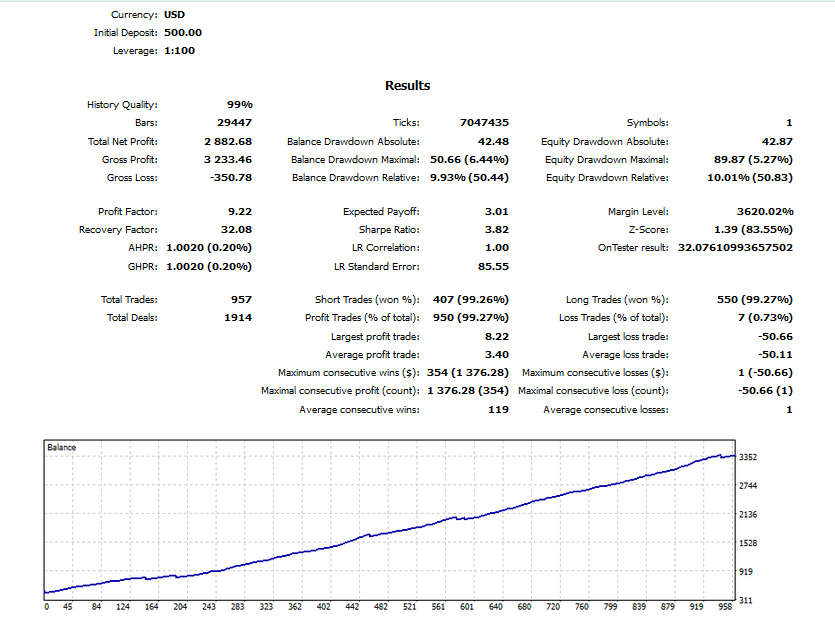Click the 311 balance axis label
835x631 pixels.
(x=746, y=601)
